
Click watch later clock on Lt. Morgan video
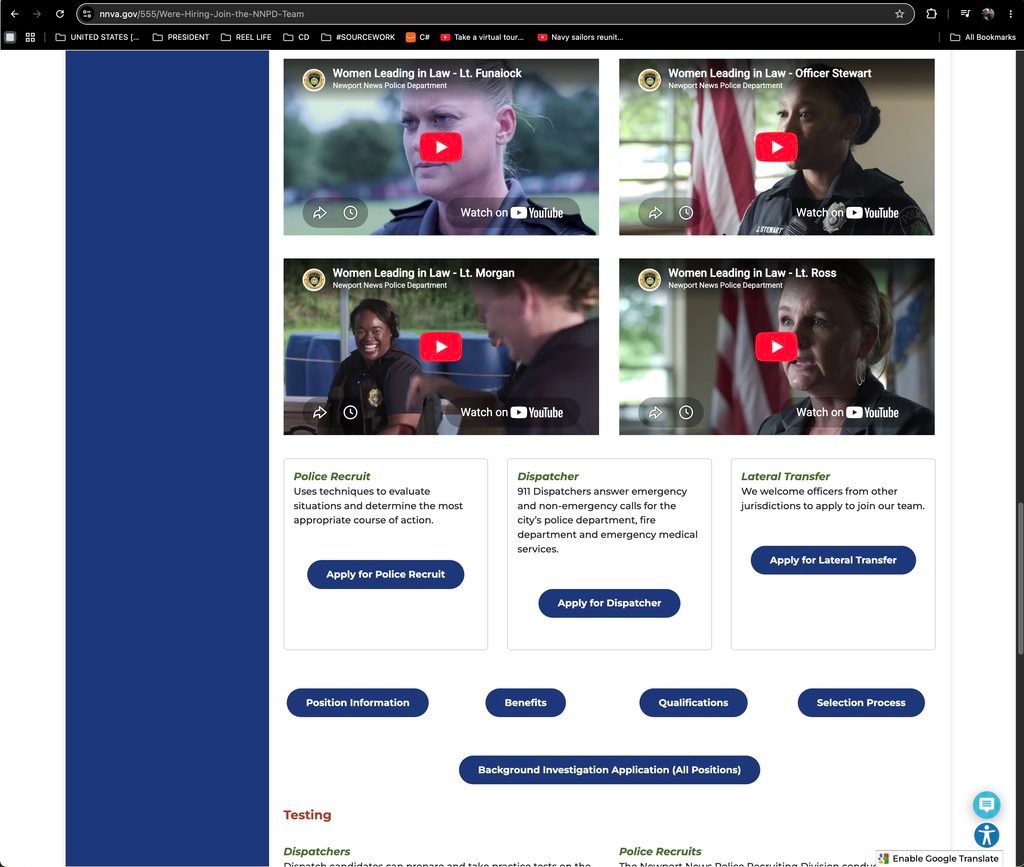(351, 413)
